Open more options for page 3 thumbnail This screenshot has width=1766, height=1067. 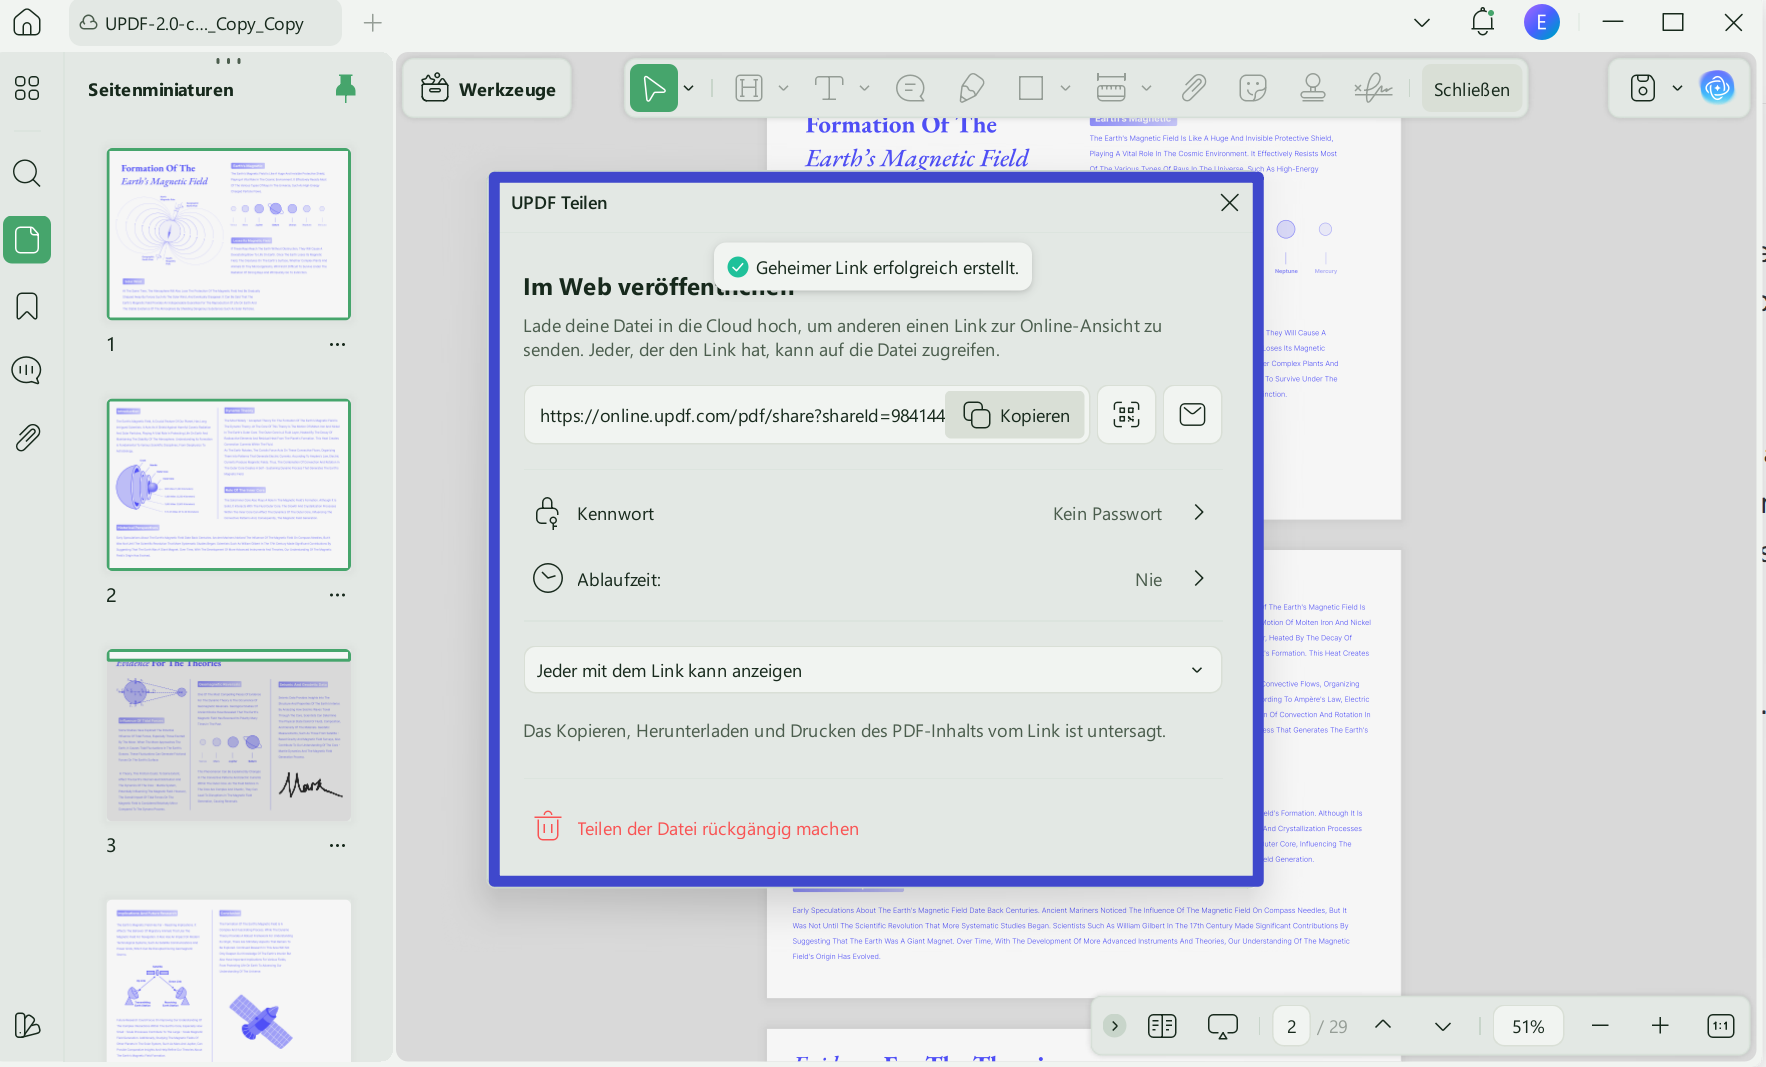coord(337,846)
